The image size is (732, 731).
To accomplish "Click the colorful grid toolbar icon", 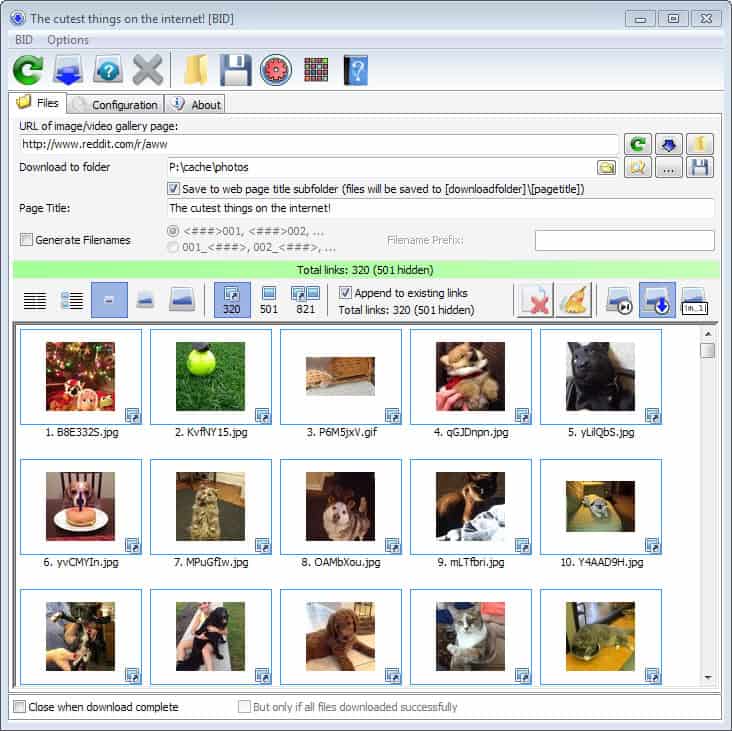I will 316,70.
